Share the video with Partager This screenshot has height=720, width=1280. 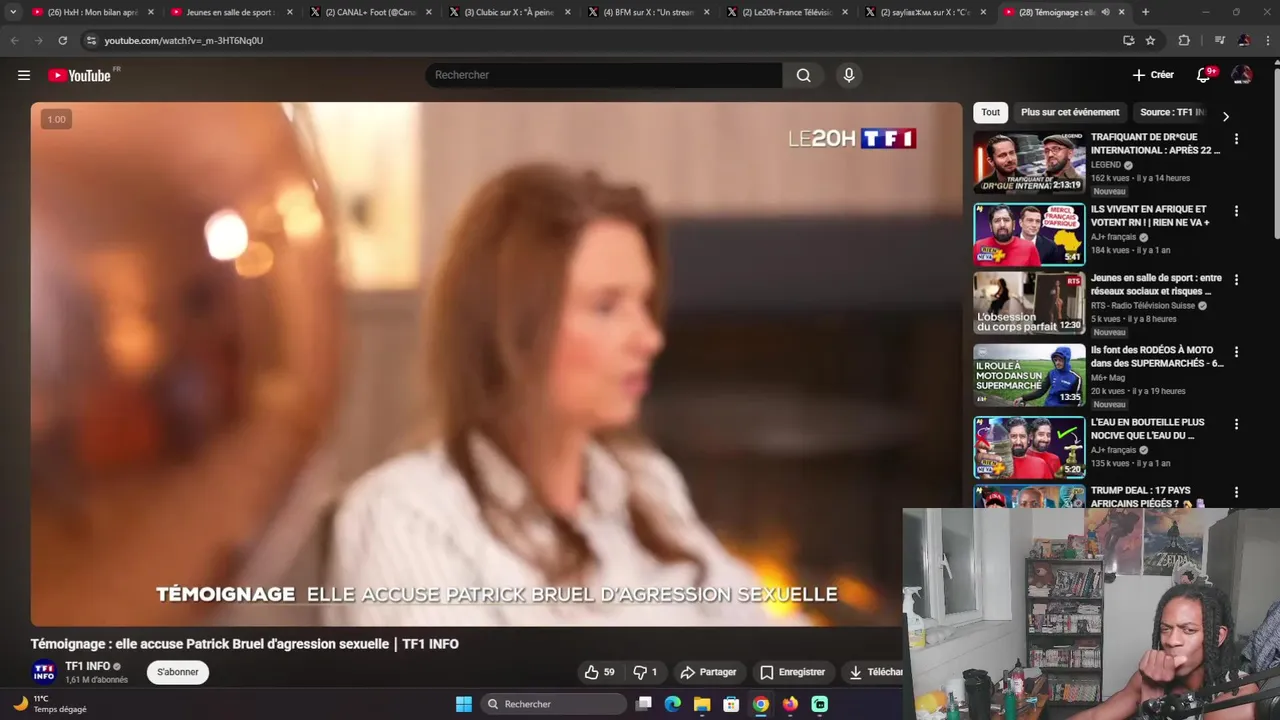tap(708, 672)
